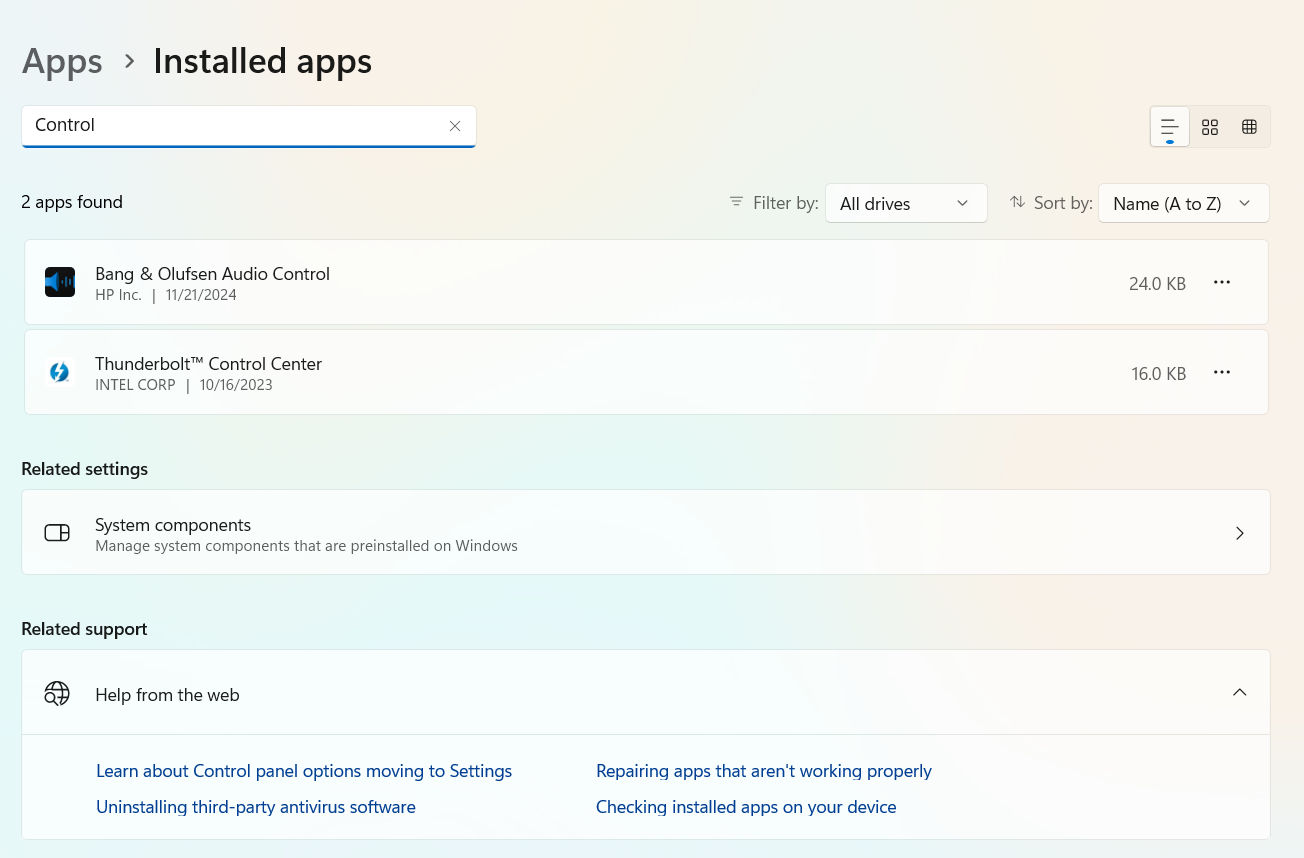This screenshot has width=1304, height=858.
Task: Click the Related settings heading
Action: pyautogui.click(x=85, y=469)
